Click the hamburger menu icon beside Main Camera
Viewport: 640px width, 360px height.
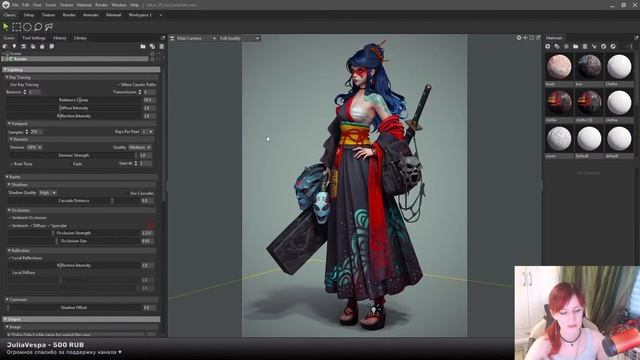172,38
